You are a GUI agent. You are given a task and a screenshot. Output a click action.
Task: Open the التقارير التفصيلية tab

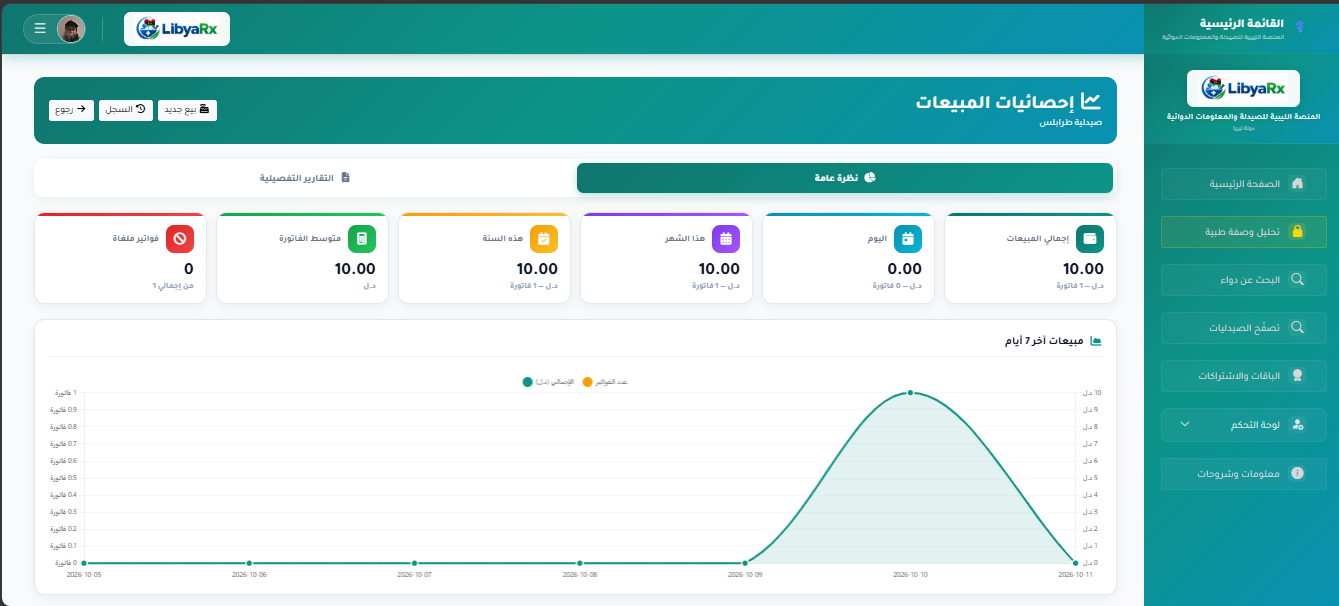[x=305, y=178]
